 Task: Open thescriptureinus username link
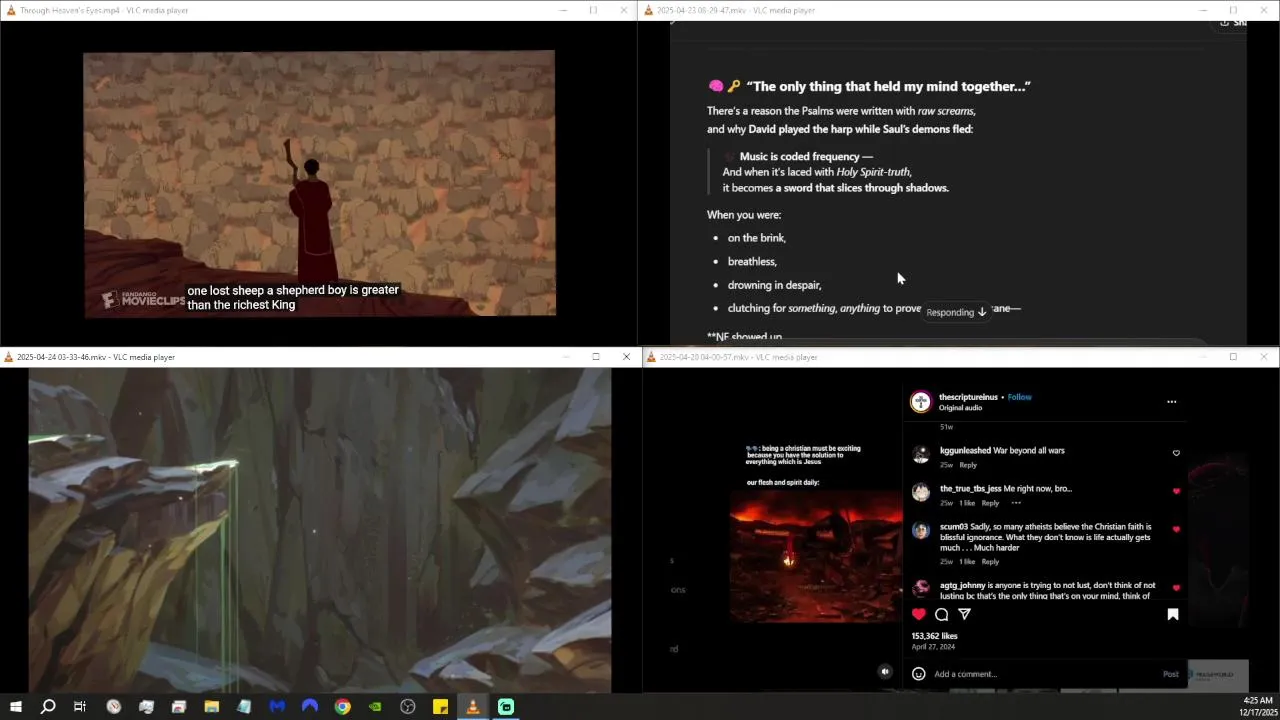click(968, 397)
